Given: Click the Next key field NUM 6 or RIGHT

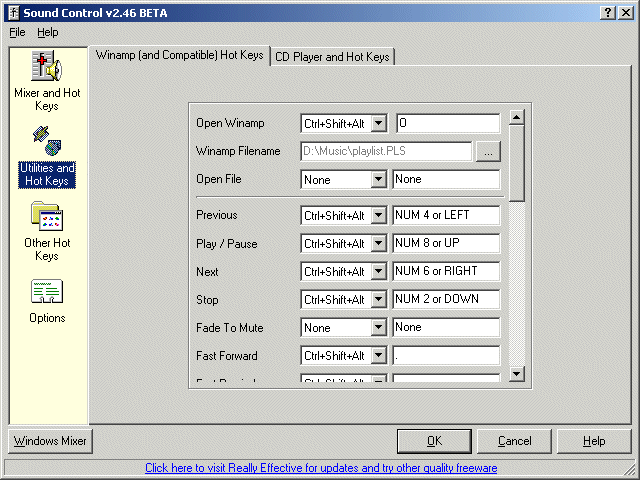Looking at the screenshot, I should [446, 271].
